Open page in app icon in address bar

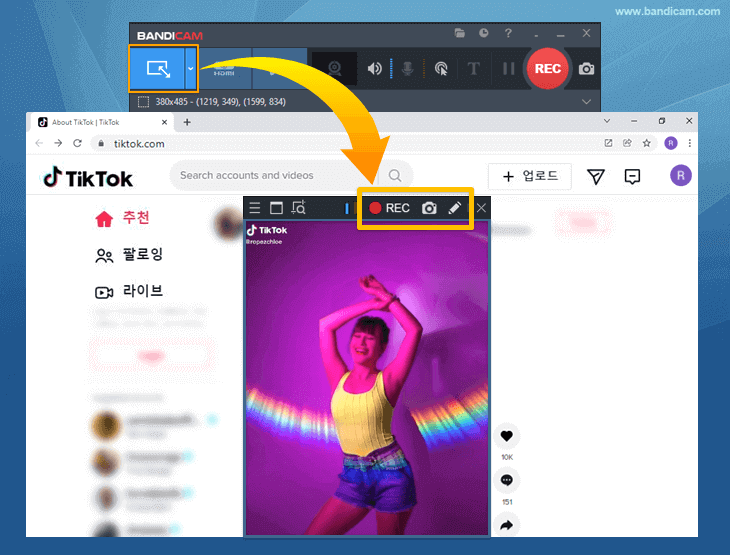(x=608, y=143)
